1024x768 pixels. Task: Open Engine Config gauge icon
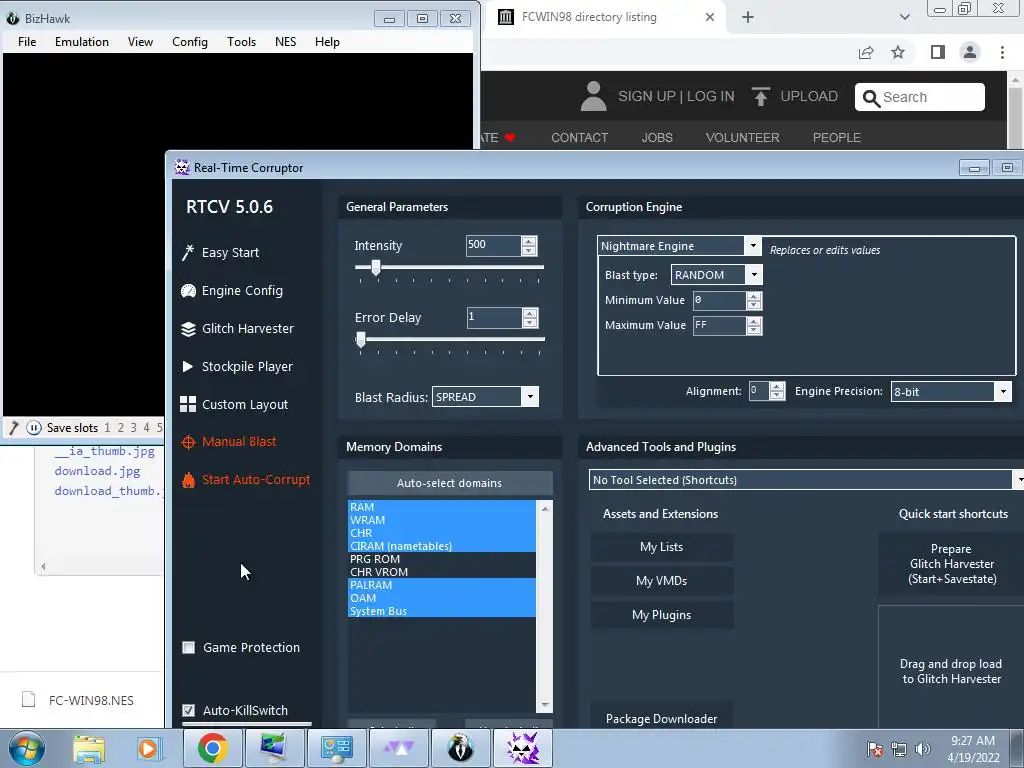[188, 291]
